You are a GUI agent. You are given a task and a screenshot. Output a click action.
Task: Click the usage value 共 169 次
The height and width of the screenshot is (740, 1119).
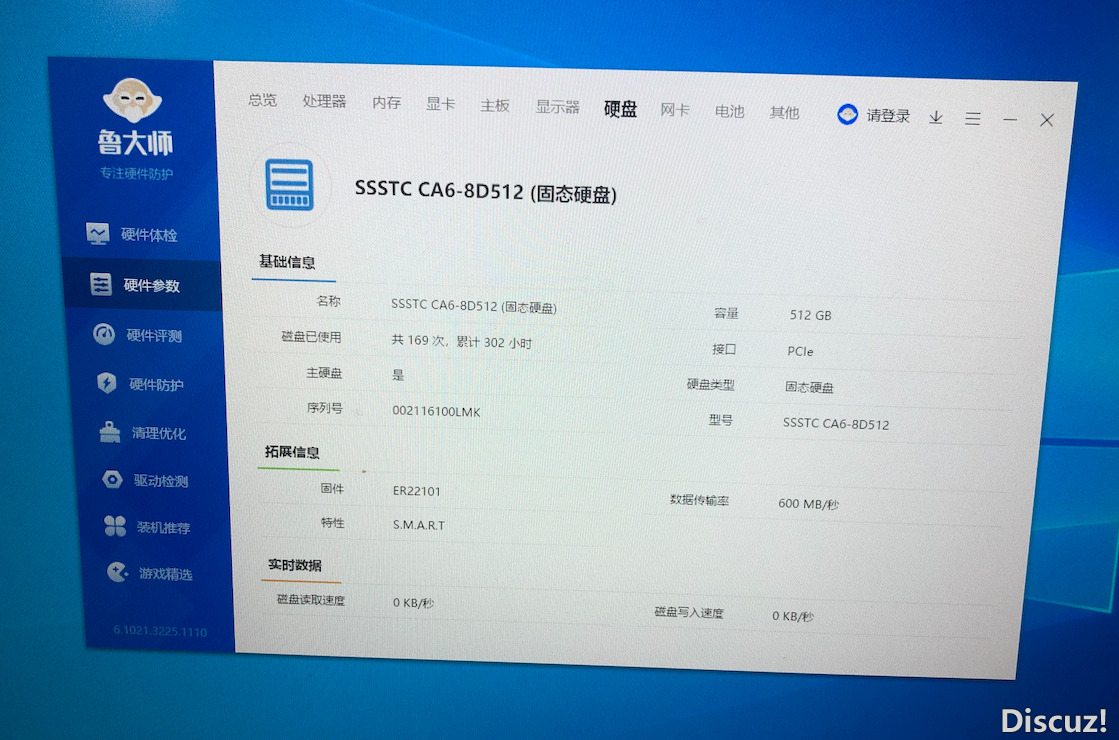coord(420,340)
